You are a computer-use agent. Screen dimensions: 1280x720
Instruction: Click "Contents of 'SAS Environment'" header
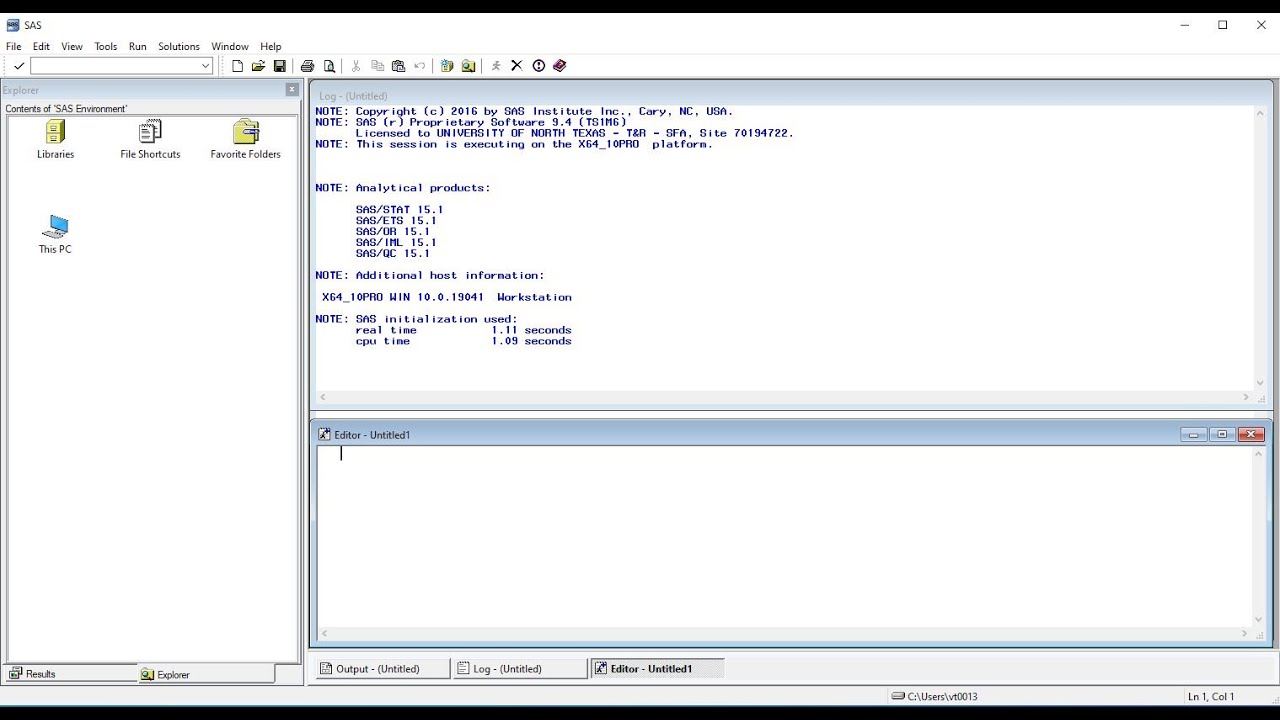(66, 109)
